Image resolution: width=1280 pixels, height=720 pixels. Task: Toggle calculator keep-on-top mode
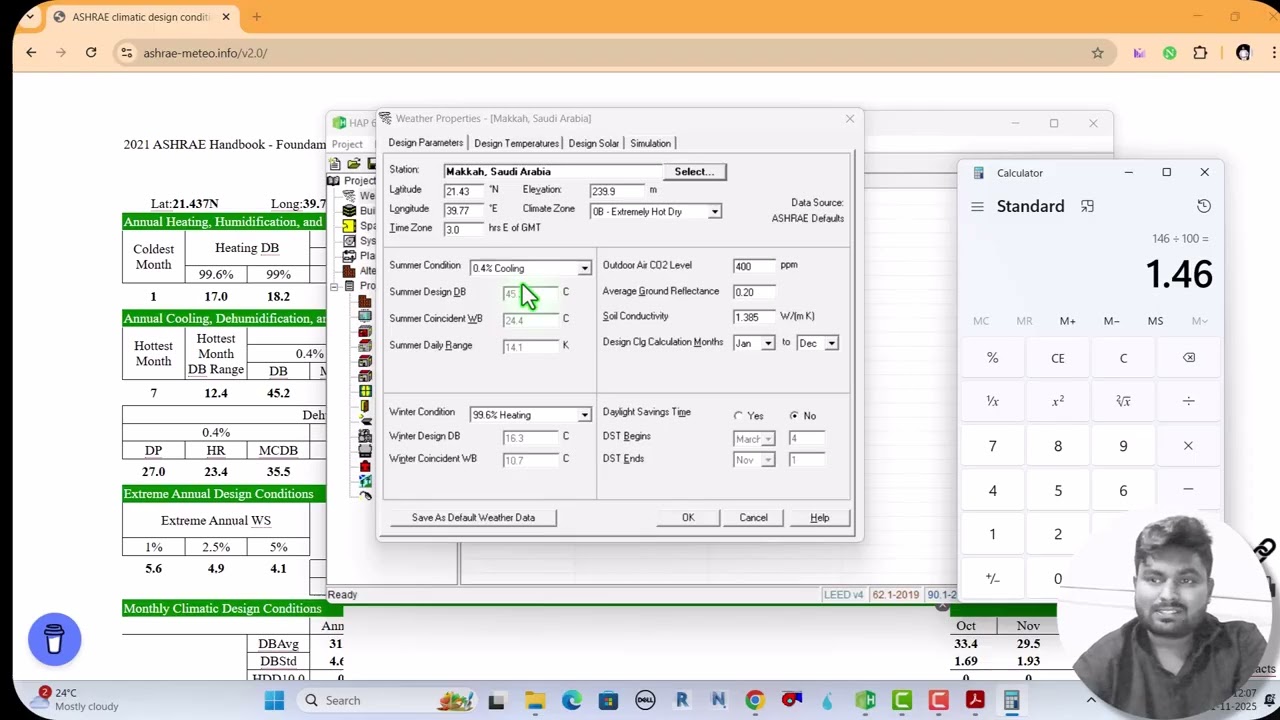[x=1087, y=206]
